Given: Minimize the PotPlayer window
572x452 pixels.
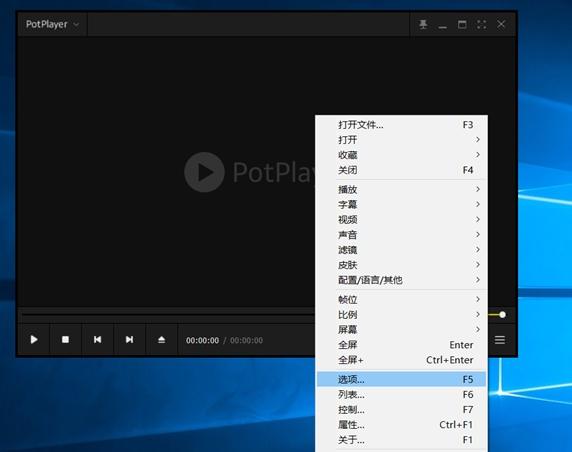Looking at the screenshot, I should [442, 27].
